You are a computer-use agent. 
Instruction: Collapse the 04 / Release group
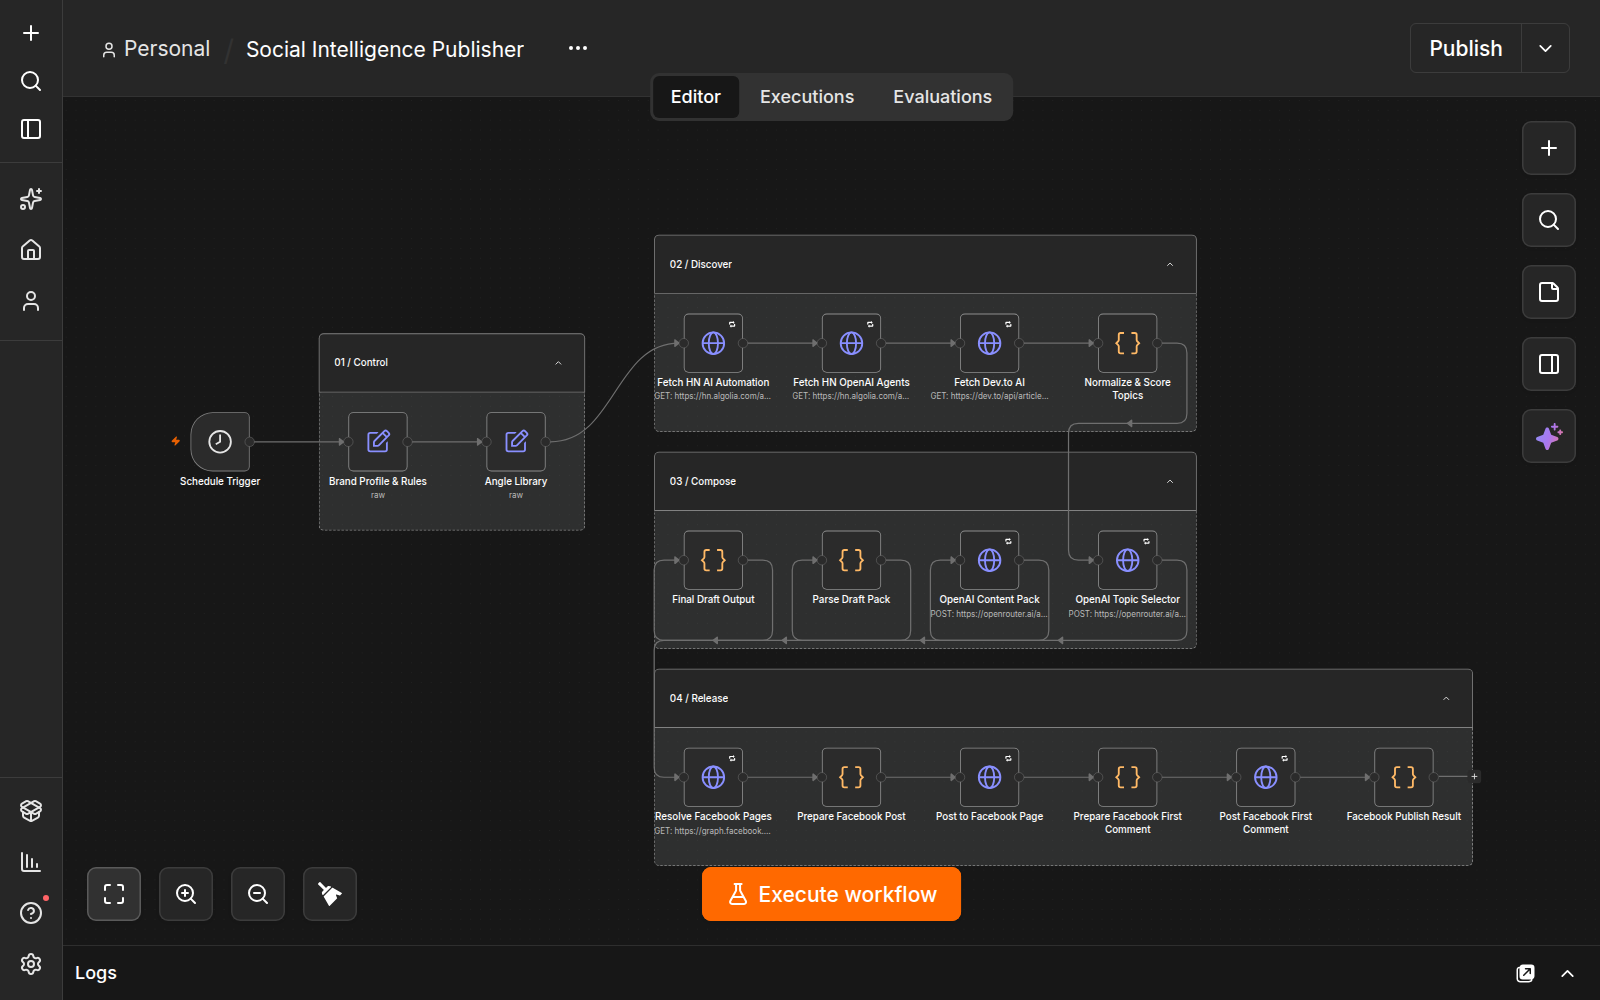coord(1446,699)
